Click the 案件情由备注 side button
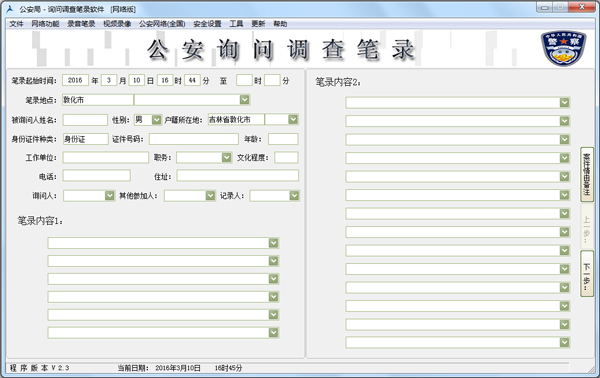The width and height of the screenshot is (600, 378). tap(587, 174)
